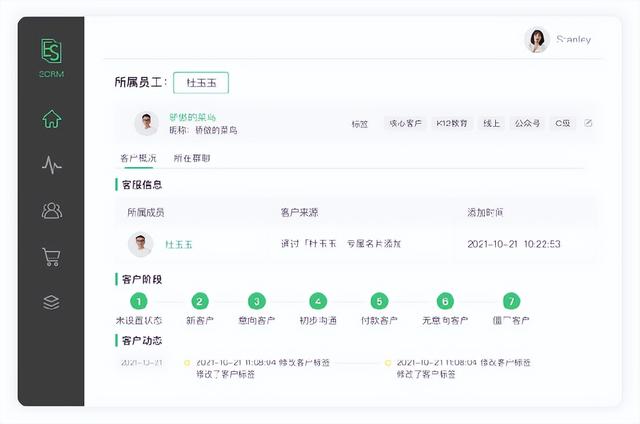Click the edit tags icon after C级
This screenshot has width=640, height=424.
[x=588, y=123]
